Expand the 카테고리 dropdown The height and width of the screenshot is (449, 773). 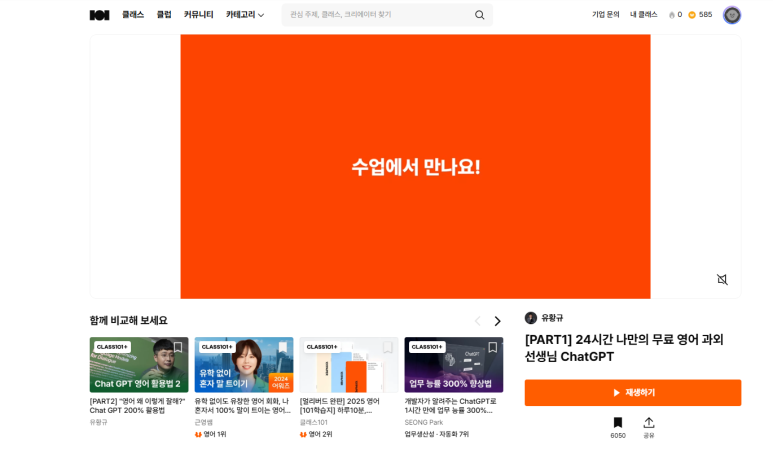point(245,15)
